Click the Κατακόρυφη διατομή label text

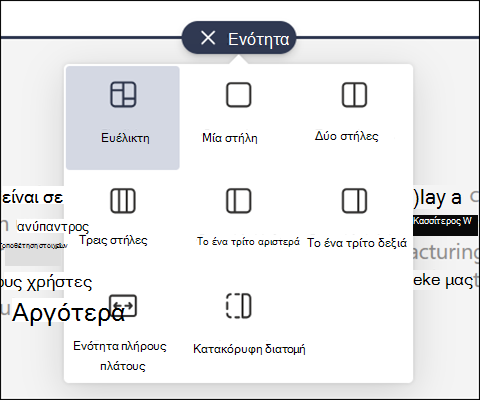coord(249,349)
